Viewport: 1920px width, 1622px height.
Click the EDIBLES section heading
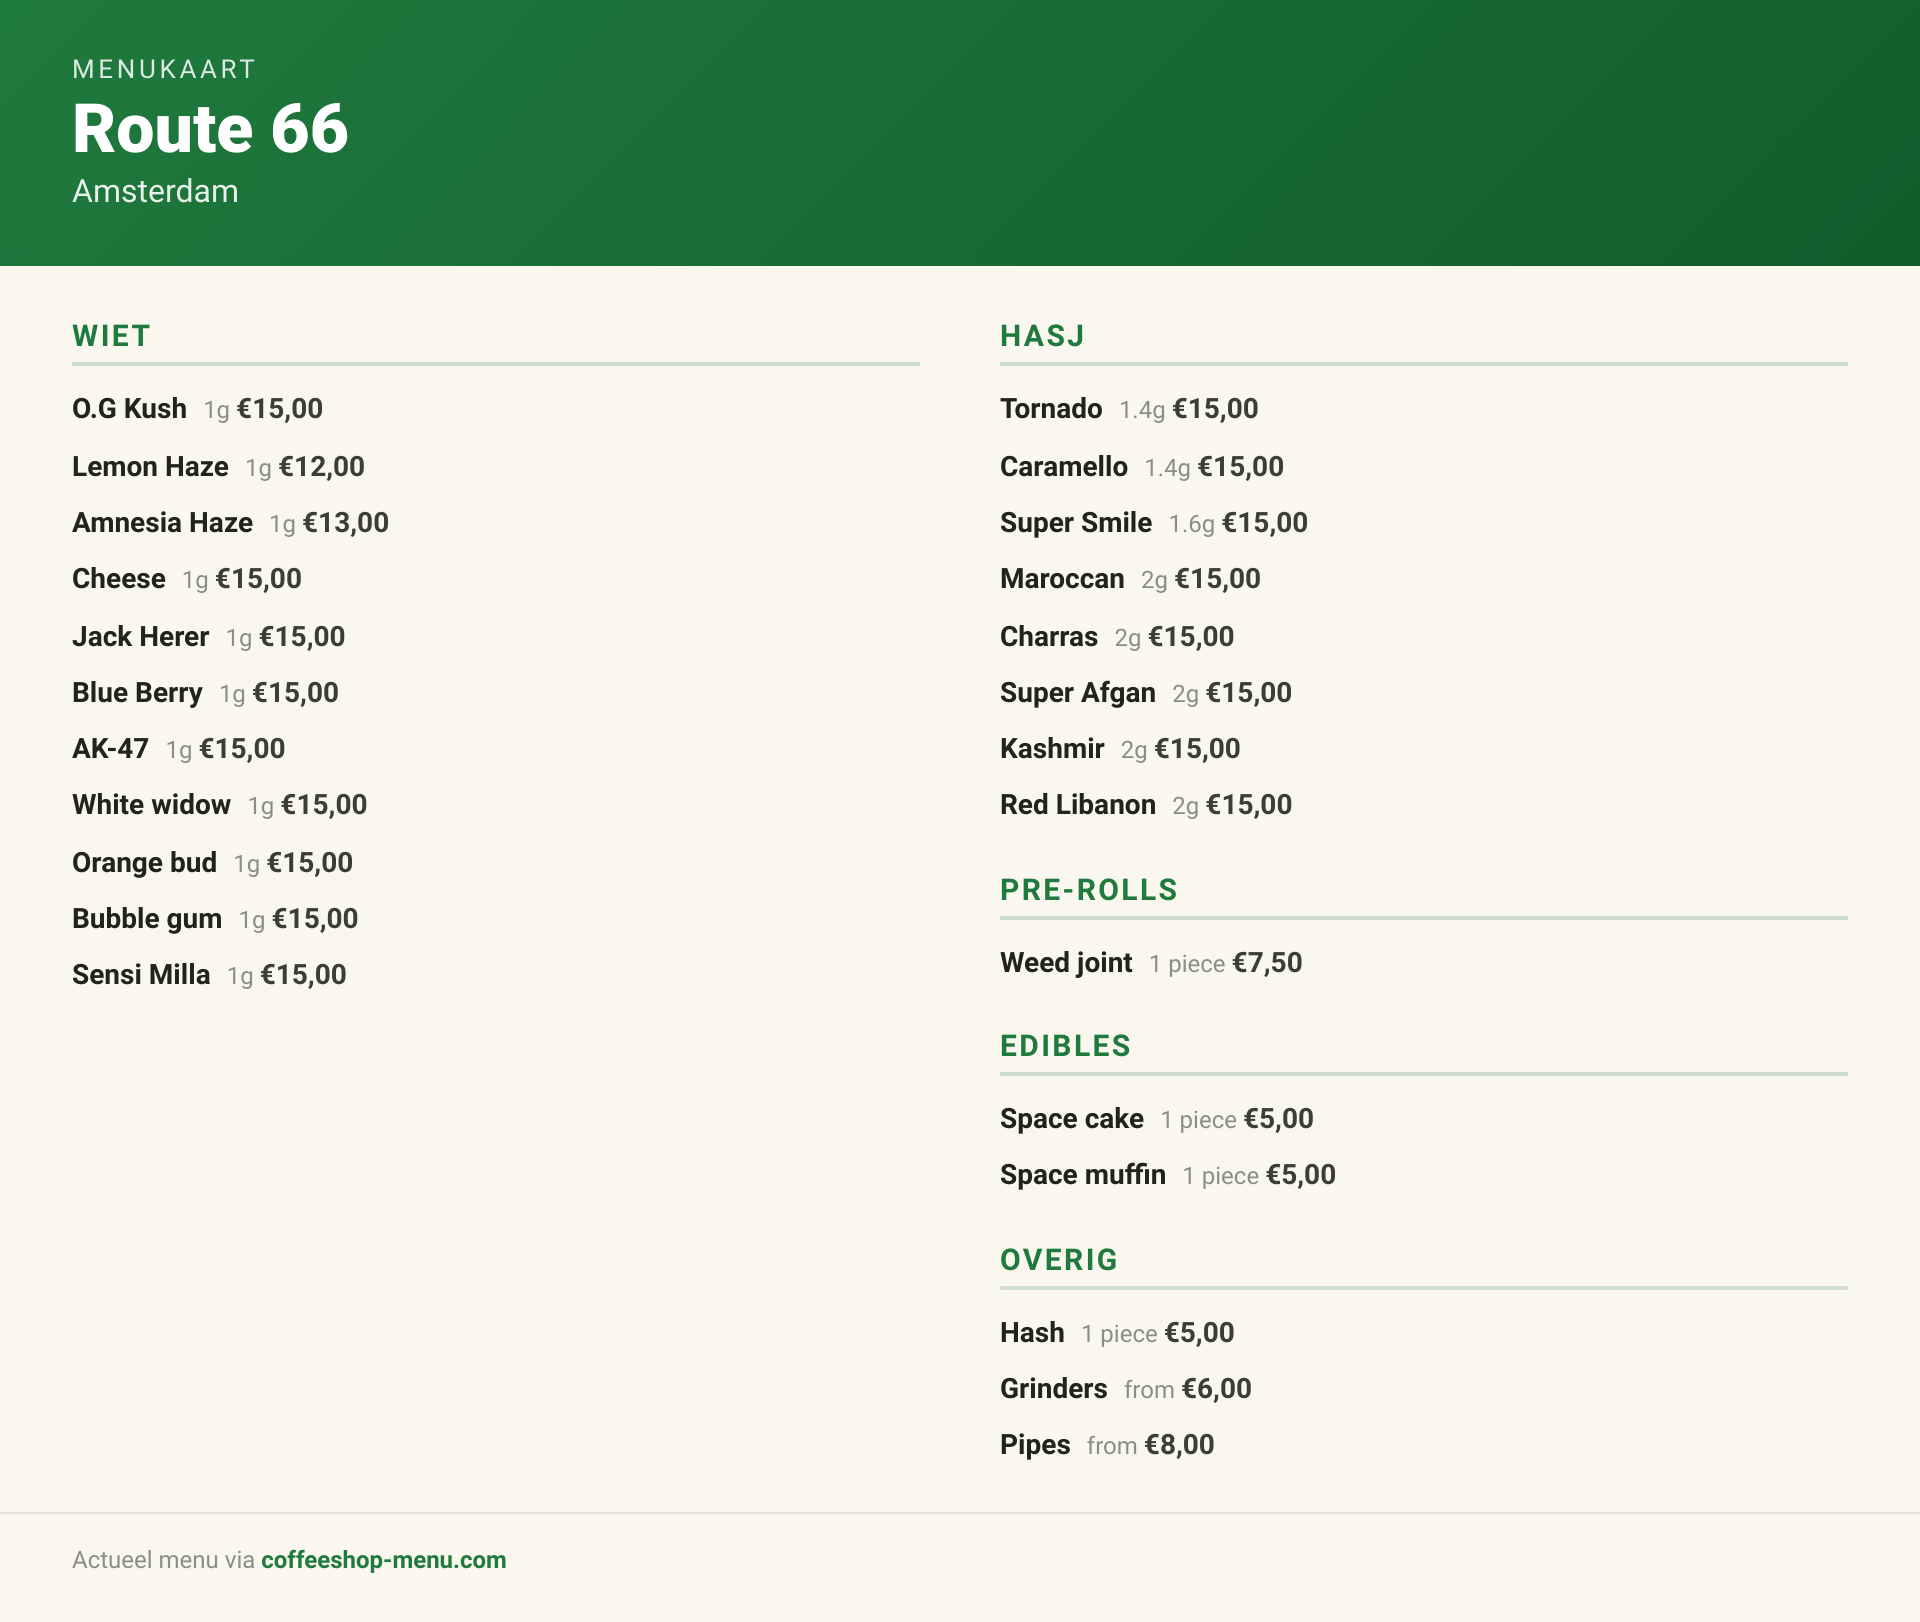coord(1065,1046)
